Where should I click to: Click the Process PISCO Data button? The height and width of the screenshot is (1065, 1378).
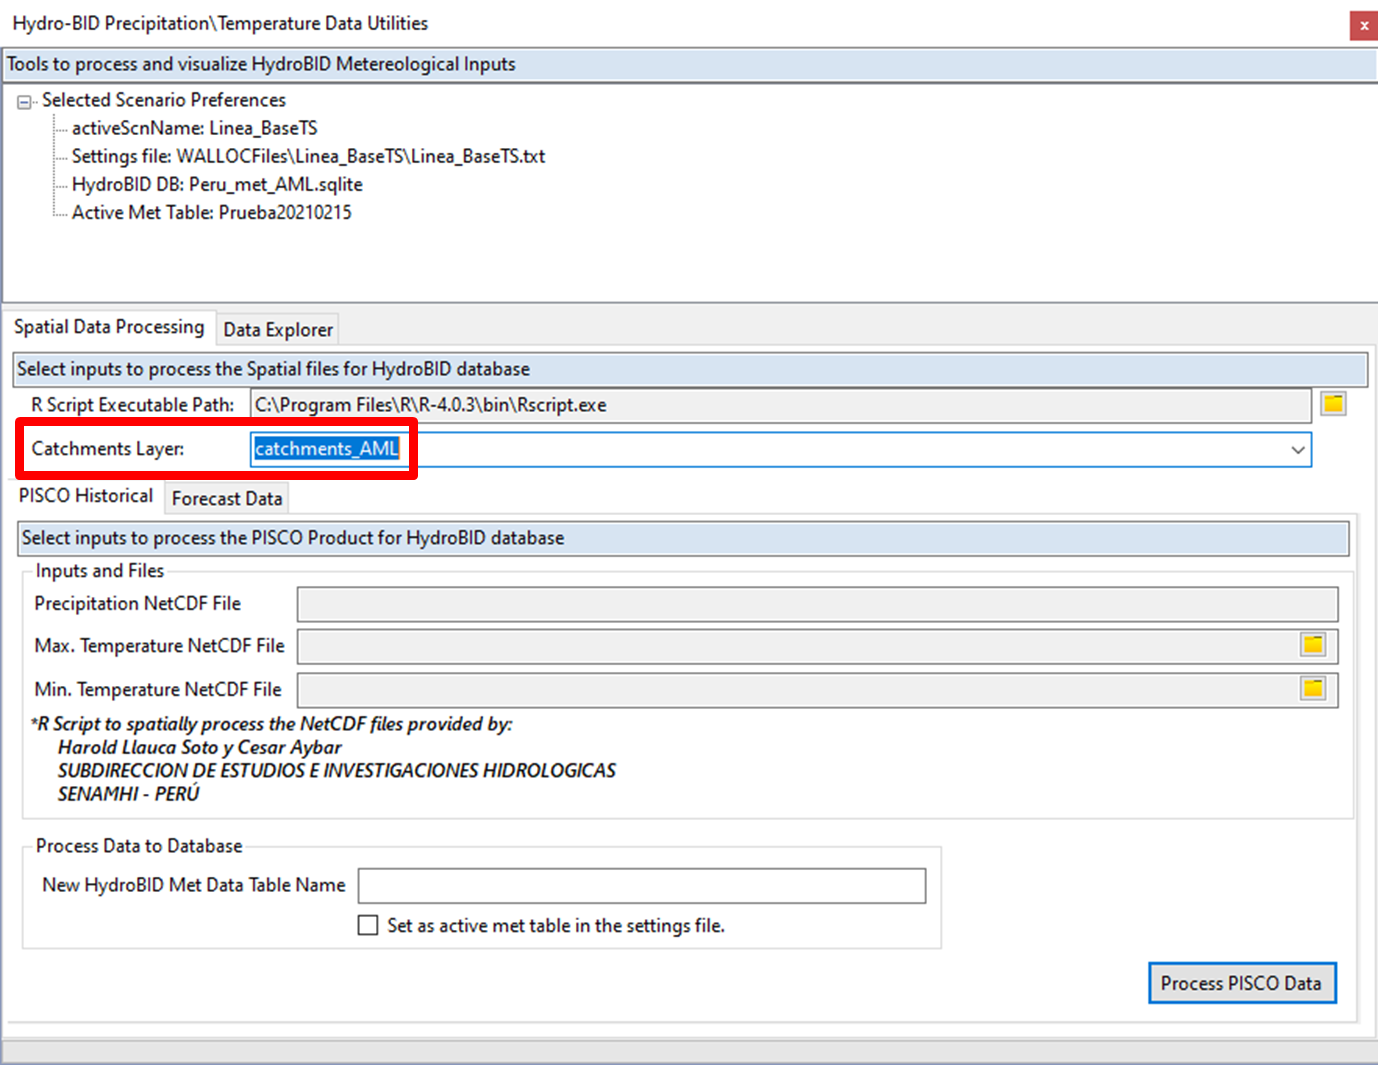(x=1242, y=983)
